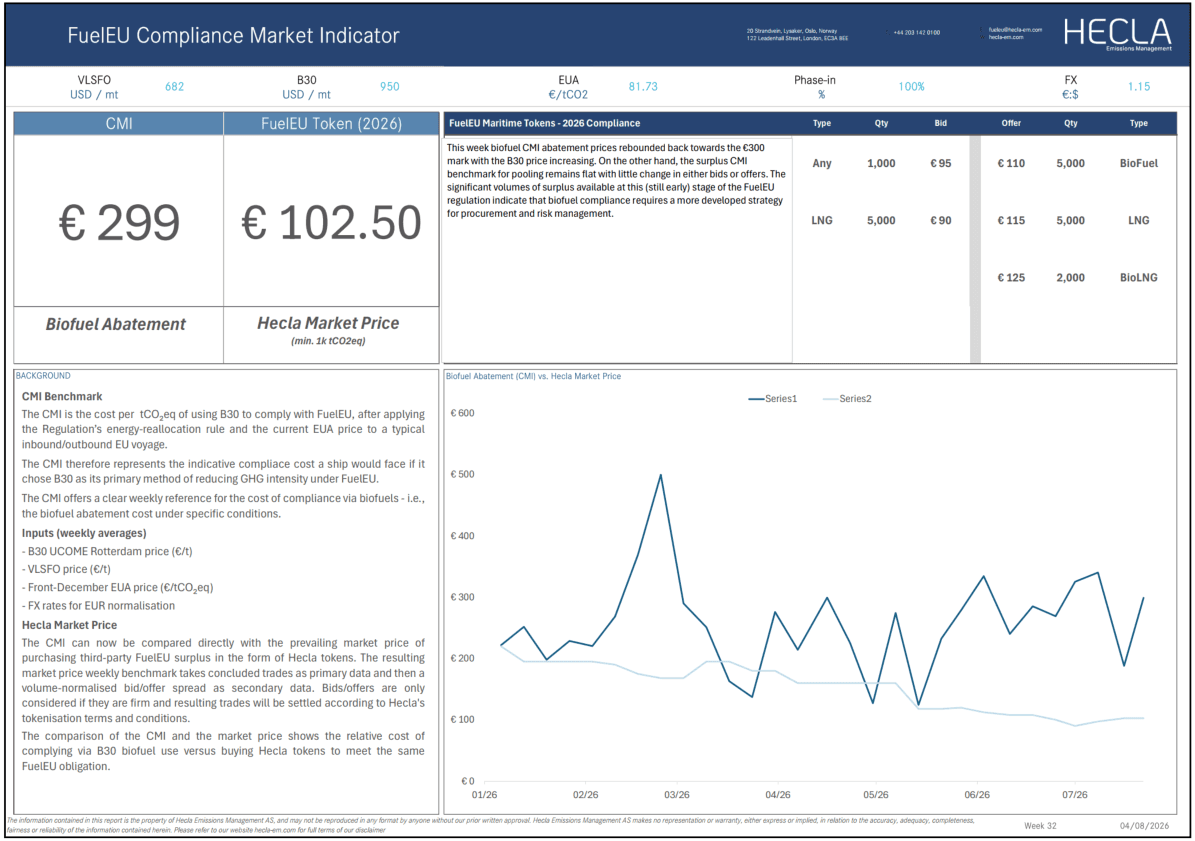Click the € 95 bid price
Viewport: 1195px width, 841px height.
(940, 163)
